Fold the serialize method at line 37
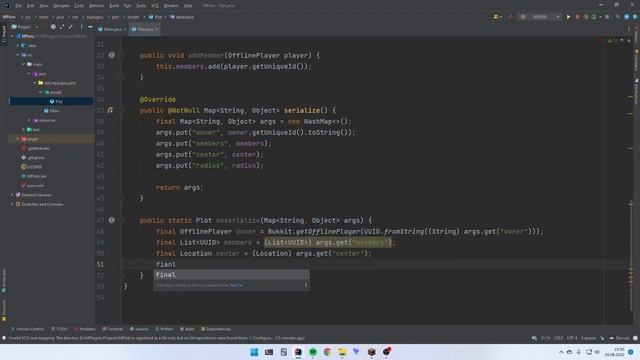 [x=121, y=110]
